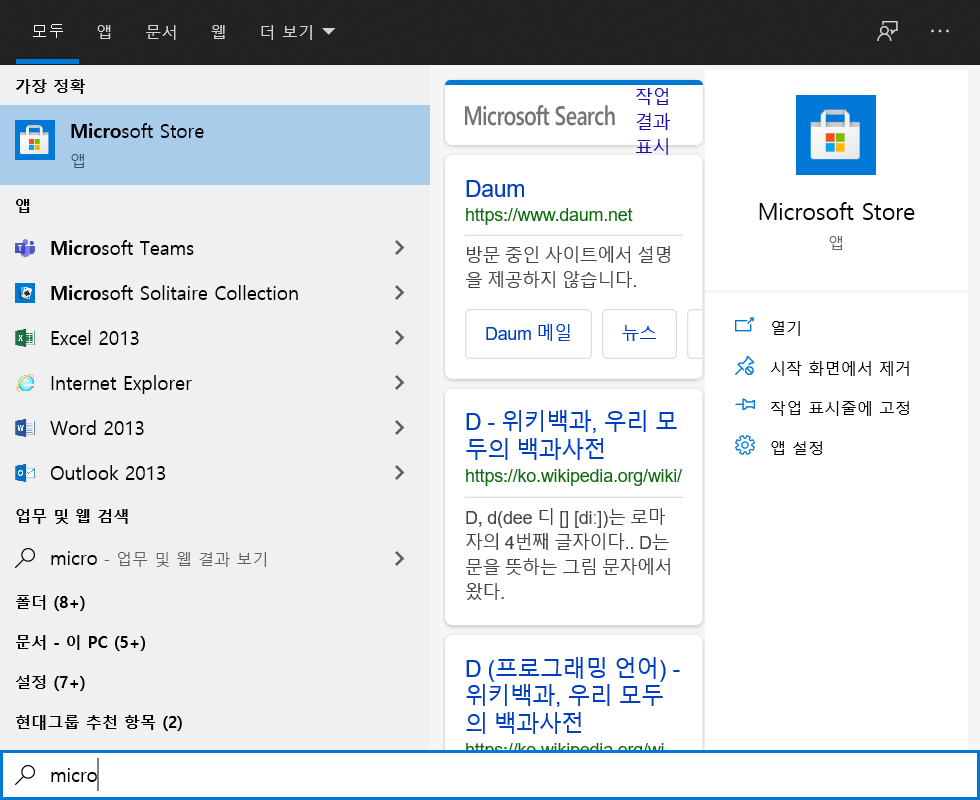Click the Microsoft Teams result text
Screen dimensions: 980x800
click(122, 248)
